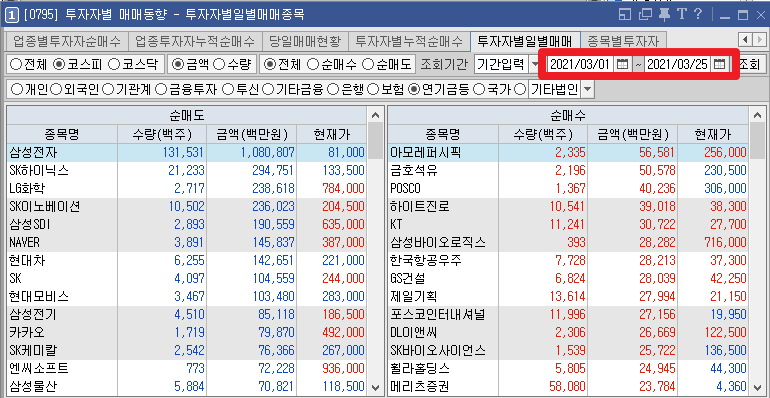This screenshot has width=770, height=398.
Task: Select the 아모레퍼시픽 row
Action: click(568, 152)
